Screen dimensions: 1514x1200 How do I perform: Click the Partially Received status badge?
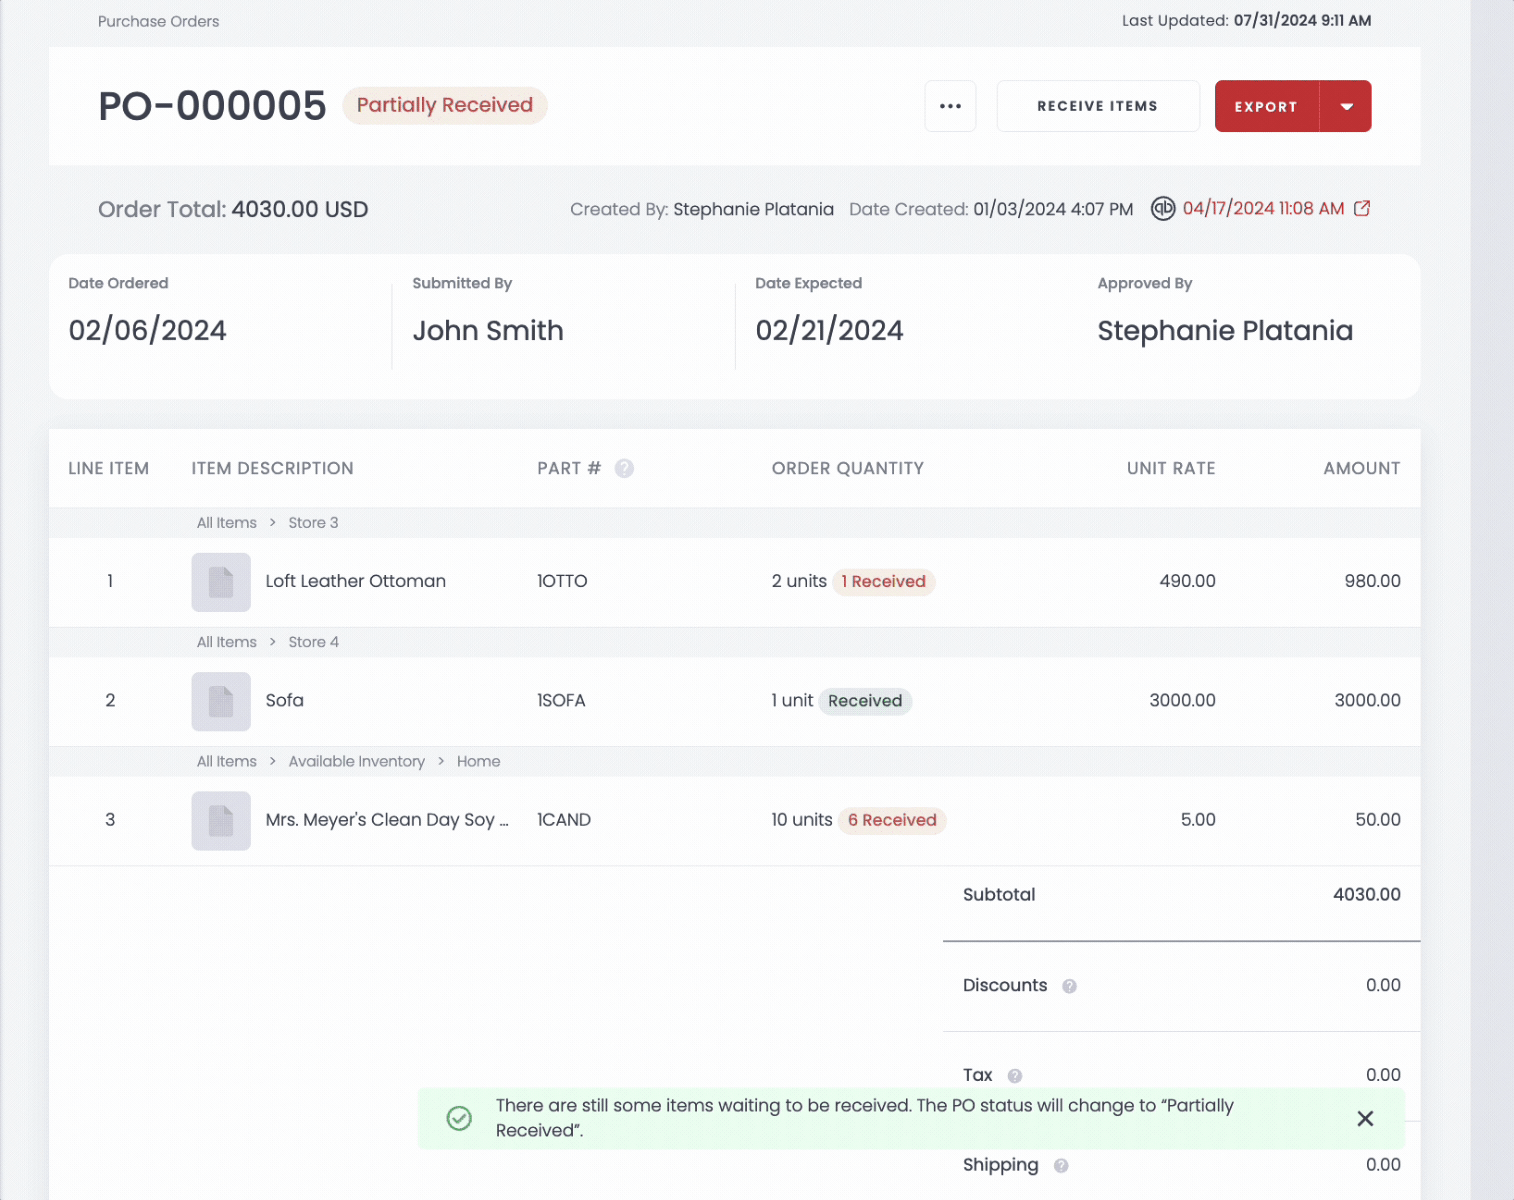pyautogui.click(x=445, y=105)
